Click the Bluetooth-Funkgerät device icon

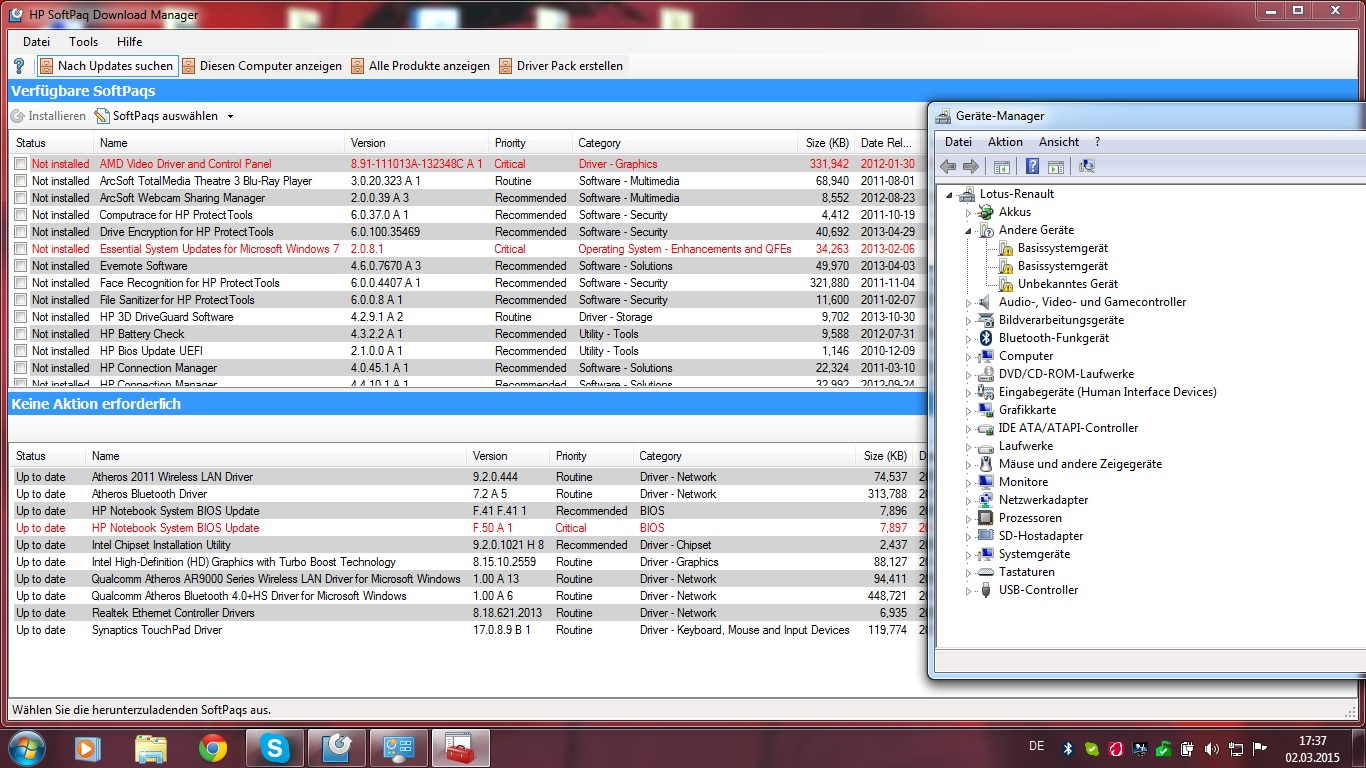click(x=986, y=338)
